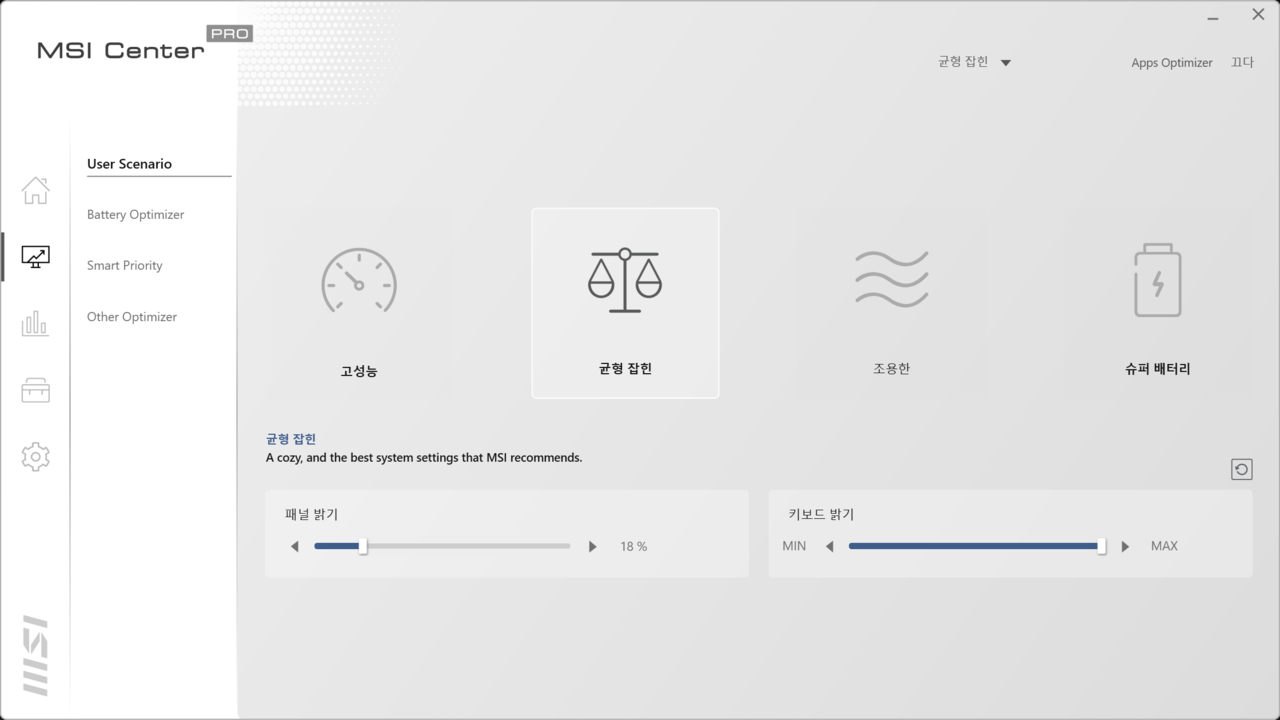Switch to Smart Priority tab

124,266
